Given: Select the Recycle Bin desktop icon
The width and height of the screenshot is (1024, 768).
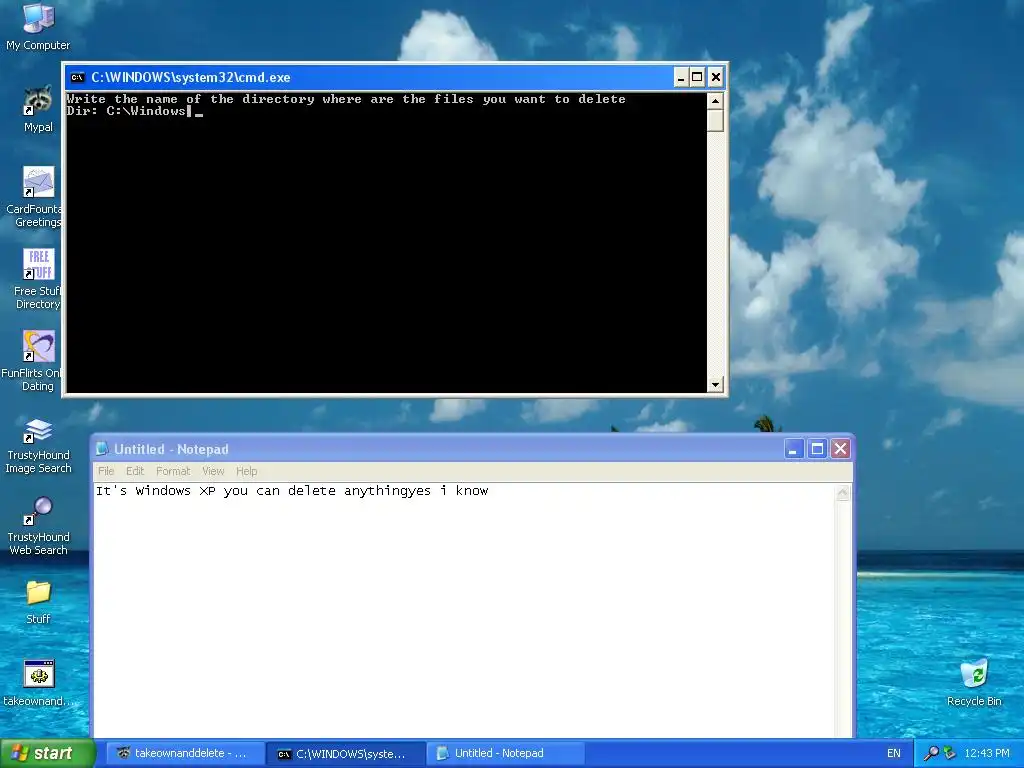Looking at the screenshot, I should click(x=974, y=684).
